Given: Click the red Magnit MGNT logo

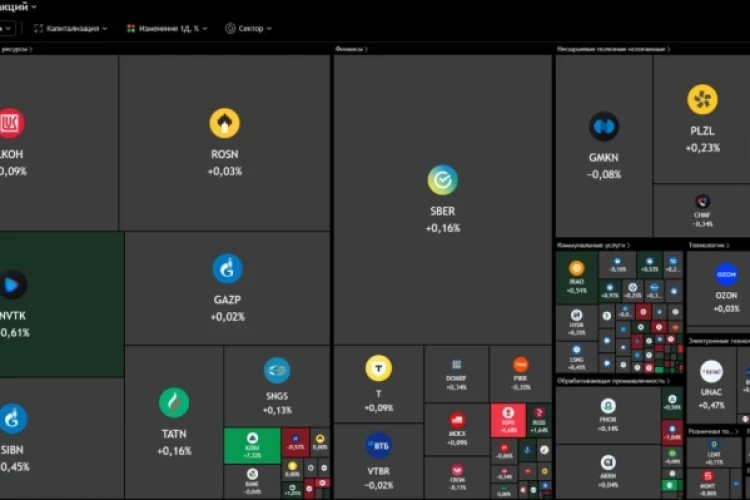Looking at the screenshot, I should coord(708,476).
